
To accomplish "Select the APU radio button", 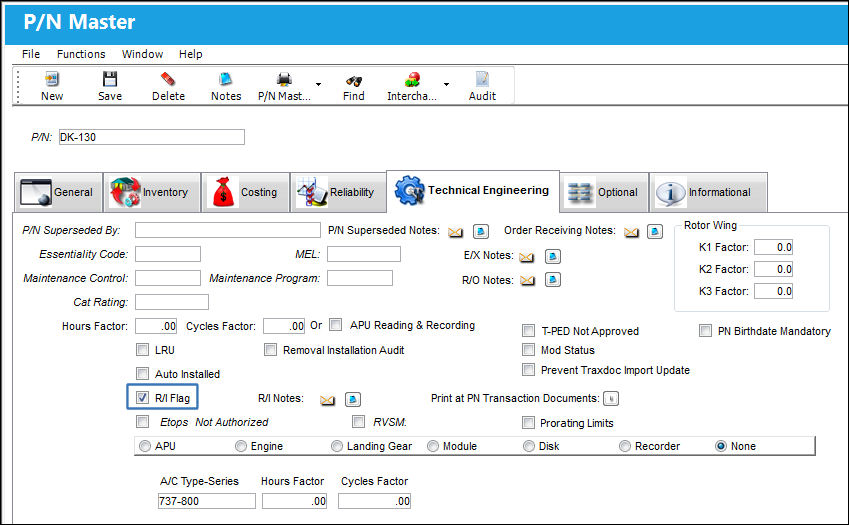I will (145, 446).
